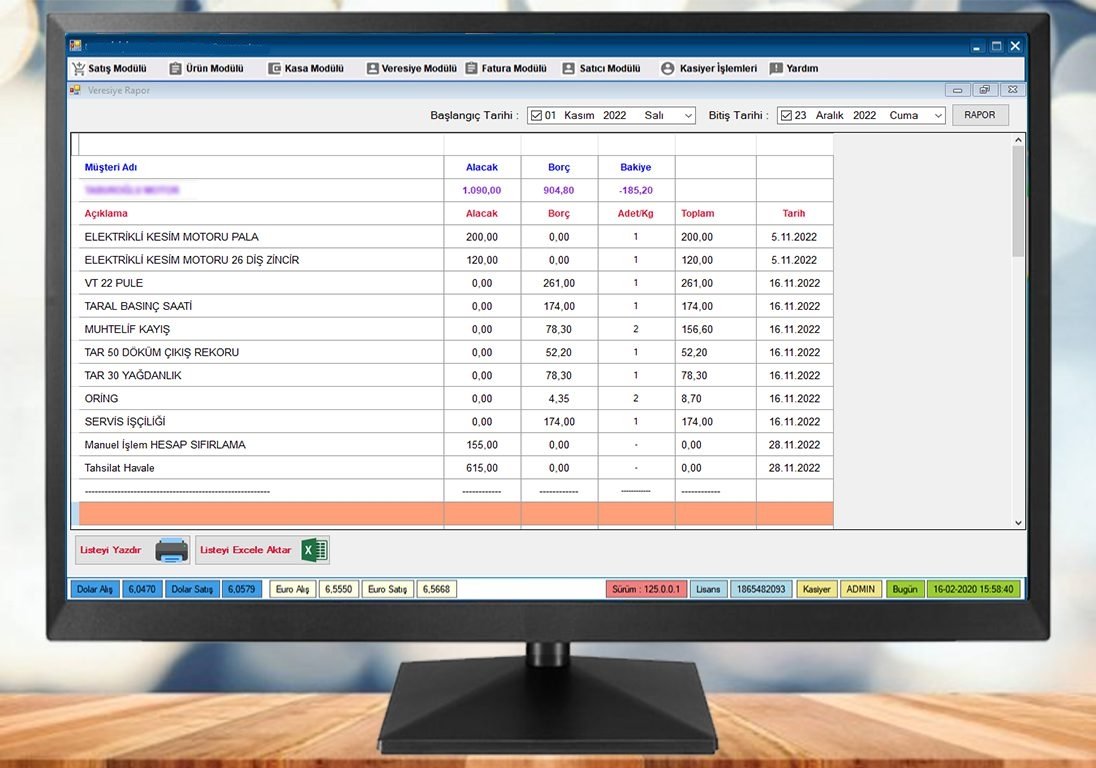Click the invoice icon of Fatura Modülü
Viewport: 1096px width, 768px height.
(472, 68)
